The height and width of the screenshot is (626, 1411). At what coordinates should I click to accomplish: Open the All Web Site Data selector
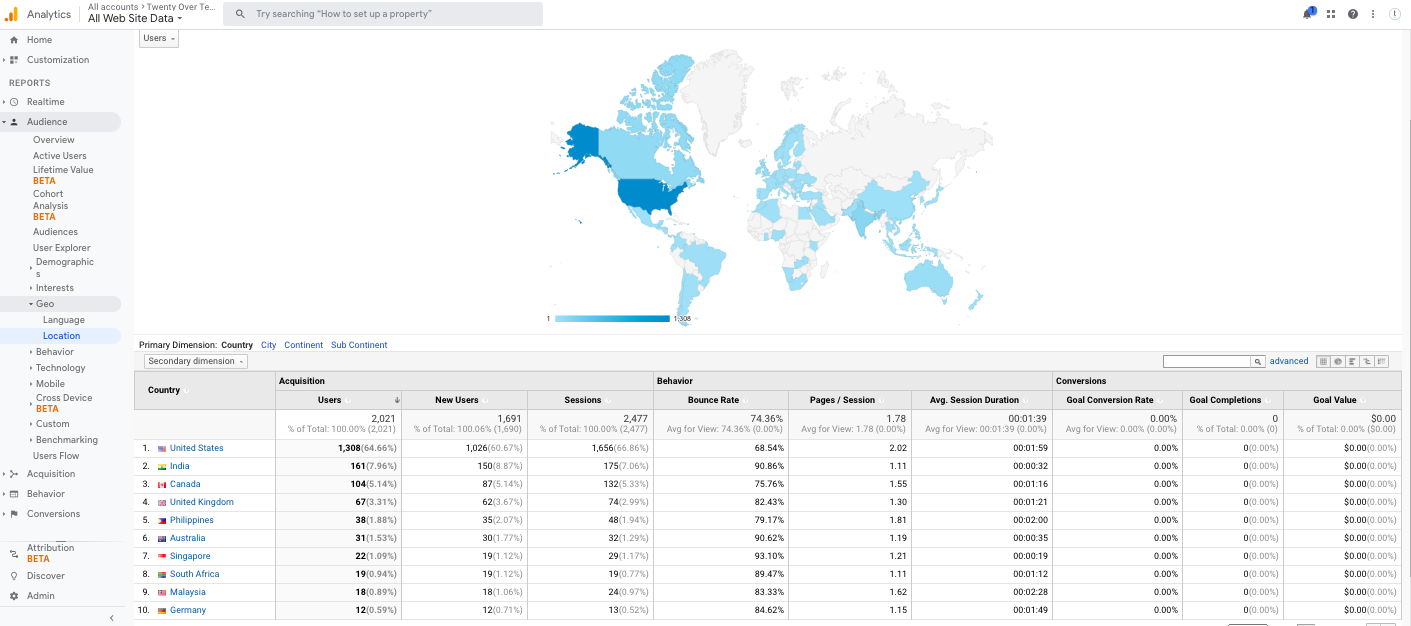pos(135,18)
